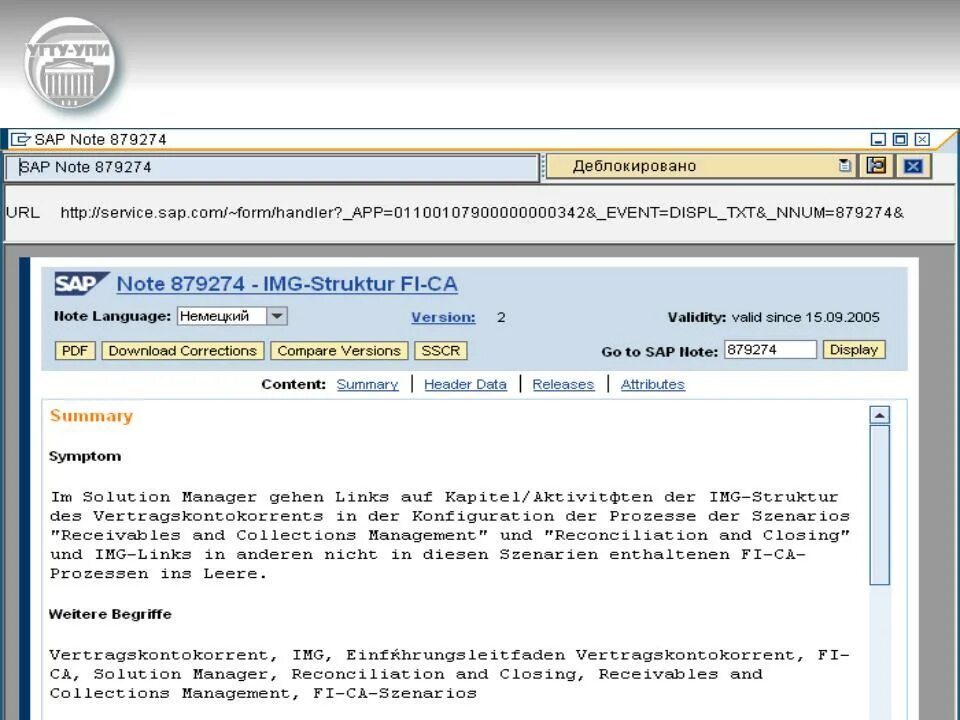Click the SAP Note window title icon

click(20, 139)
